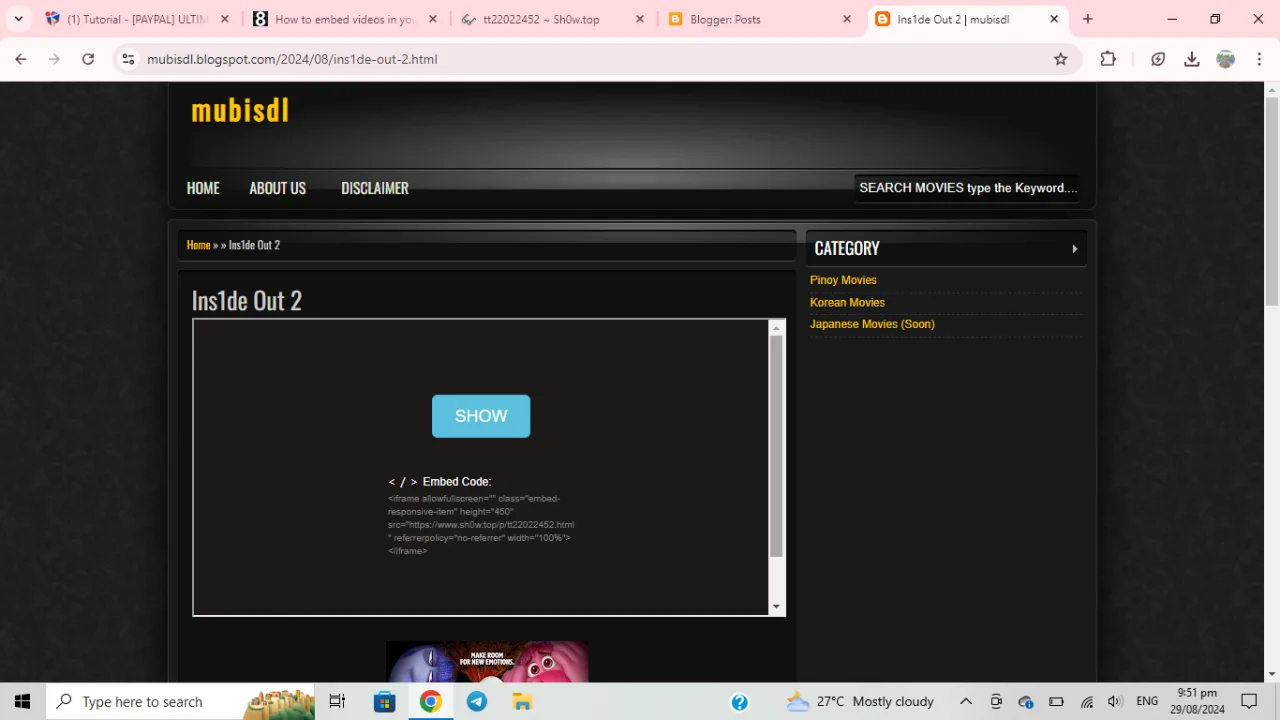Click the Home breadcrumb link
This screenshot has height=720, width=1280.
click(198, 245)
